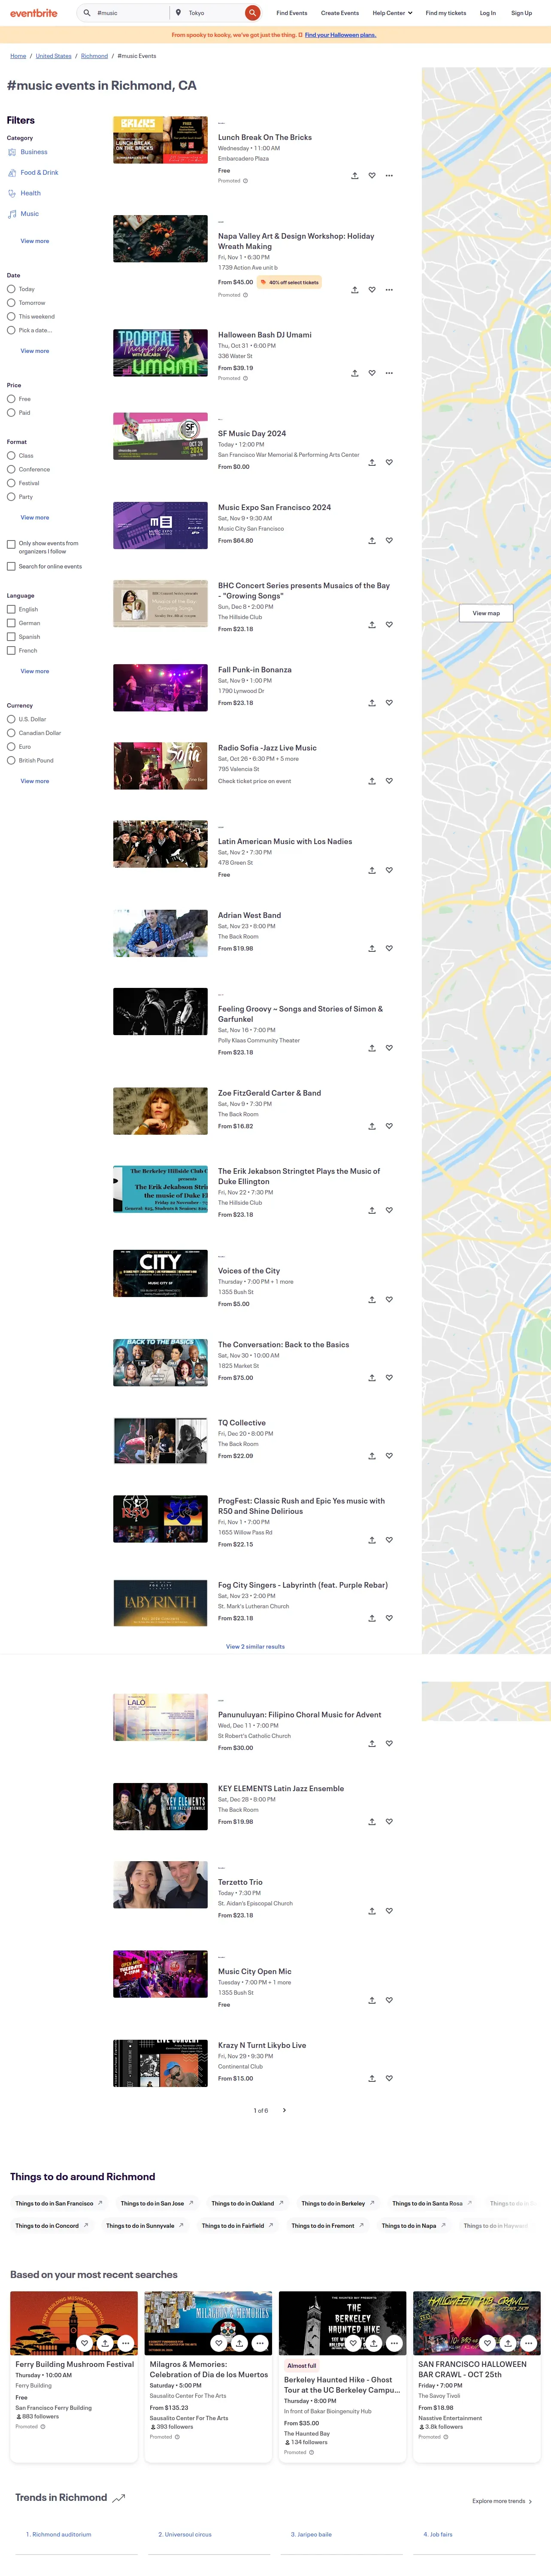
Task: Expand more languages with View more
Action: 35,671
